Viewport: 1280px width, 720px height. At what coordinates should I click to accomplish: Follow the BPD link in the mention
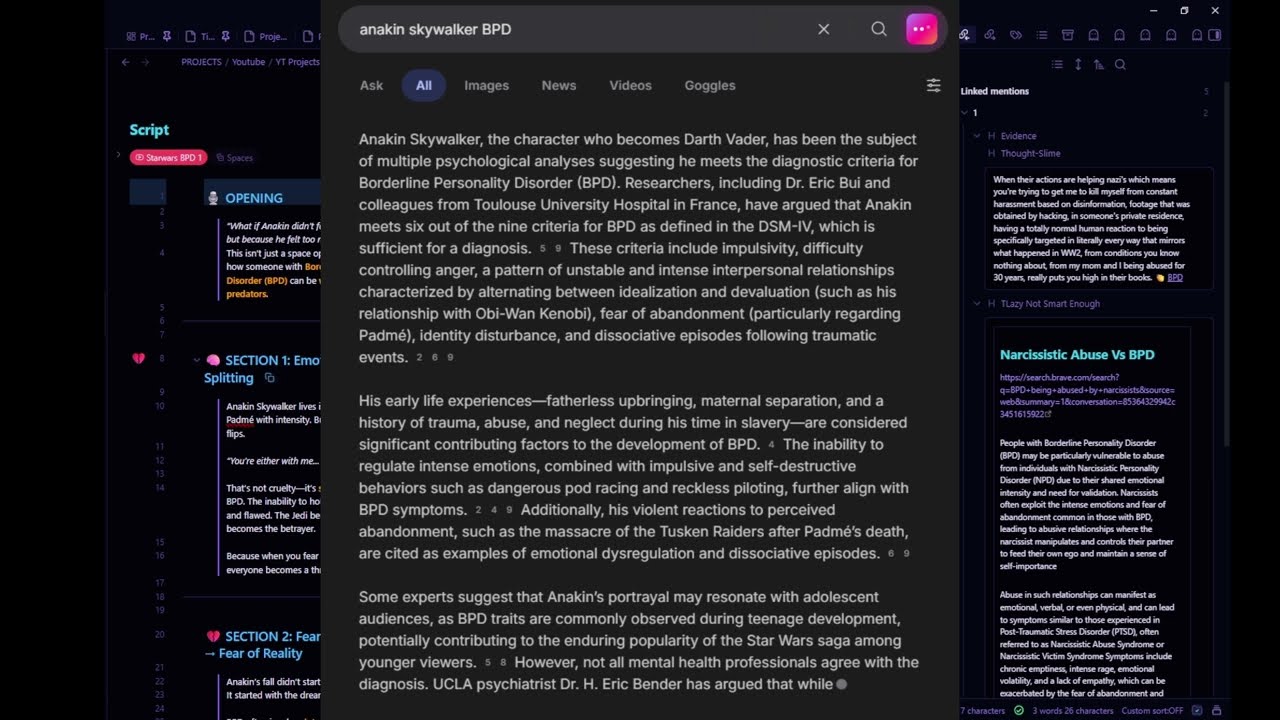(x=1175, y=278)
